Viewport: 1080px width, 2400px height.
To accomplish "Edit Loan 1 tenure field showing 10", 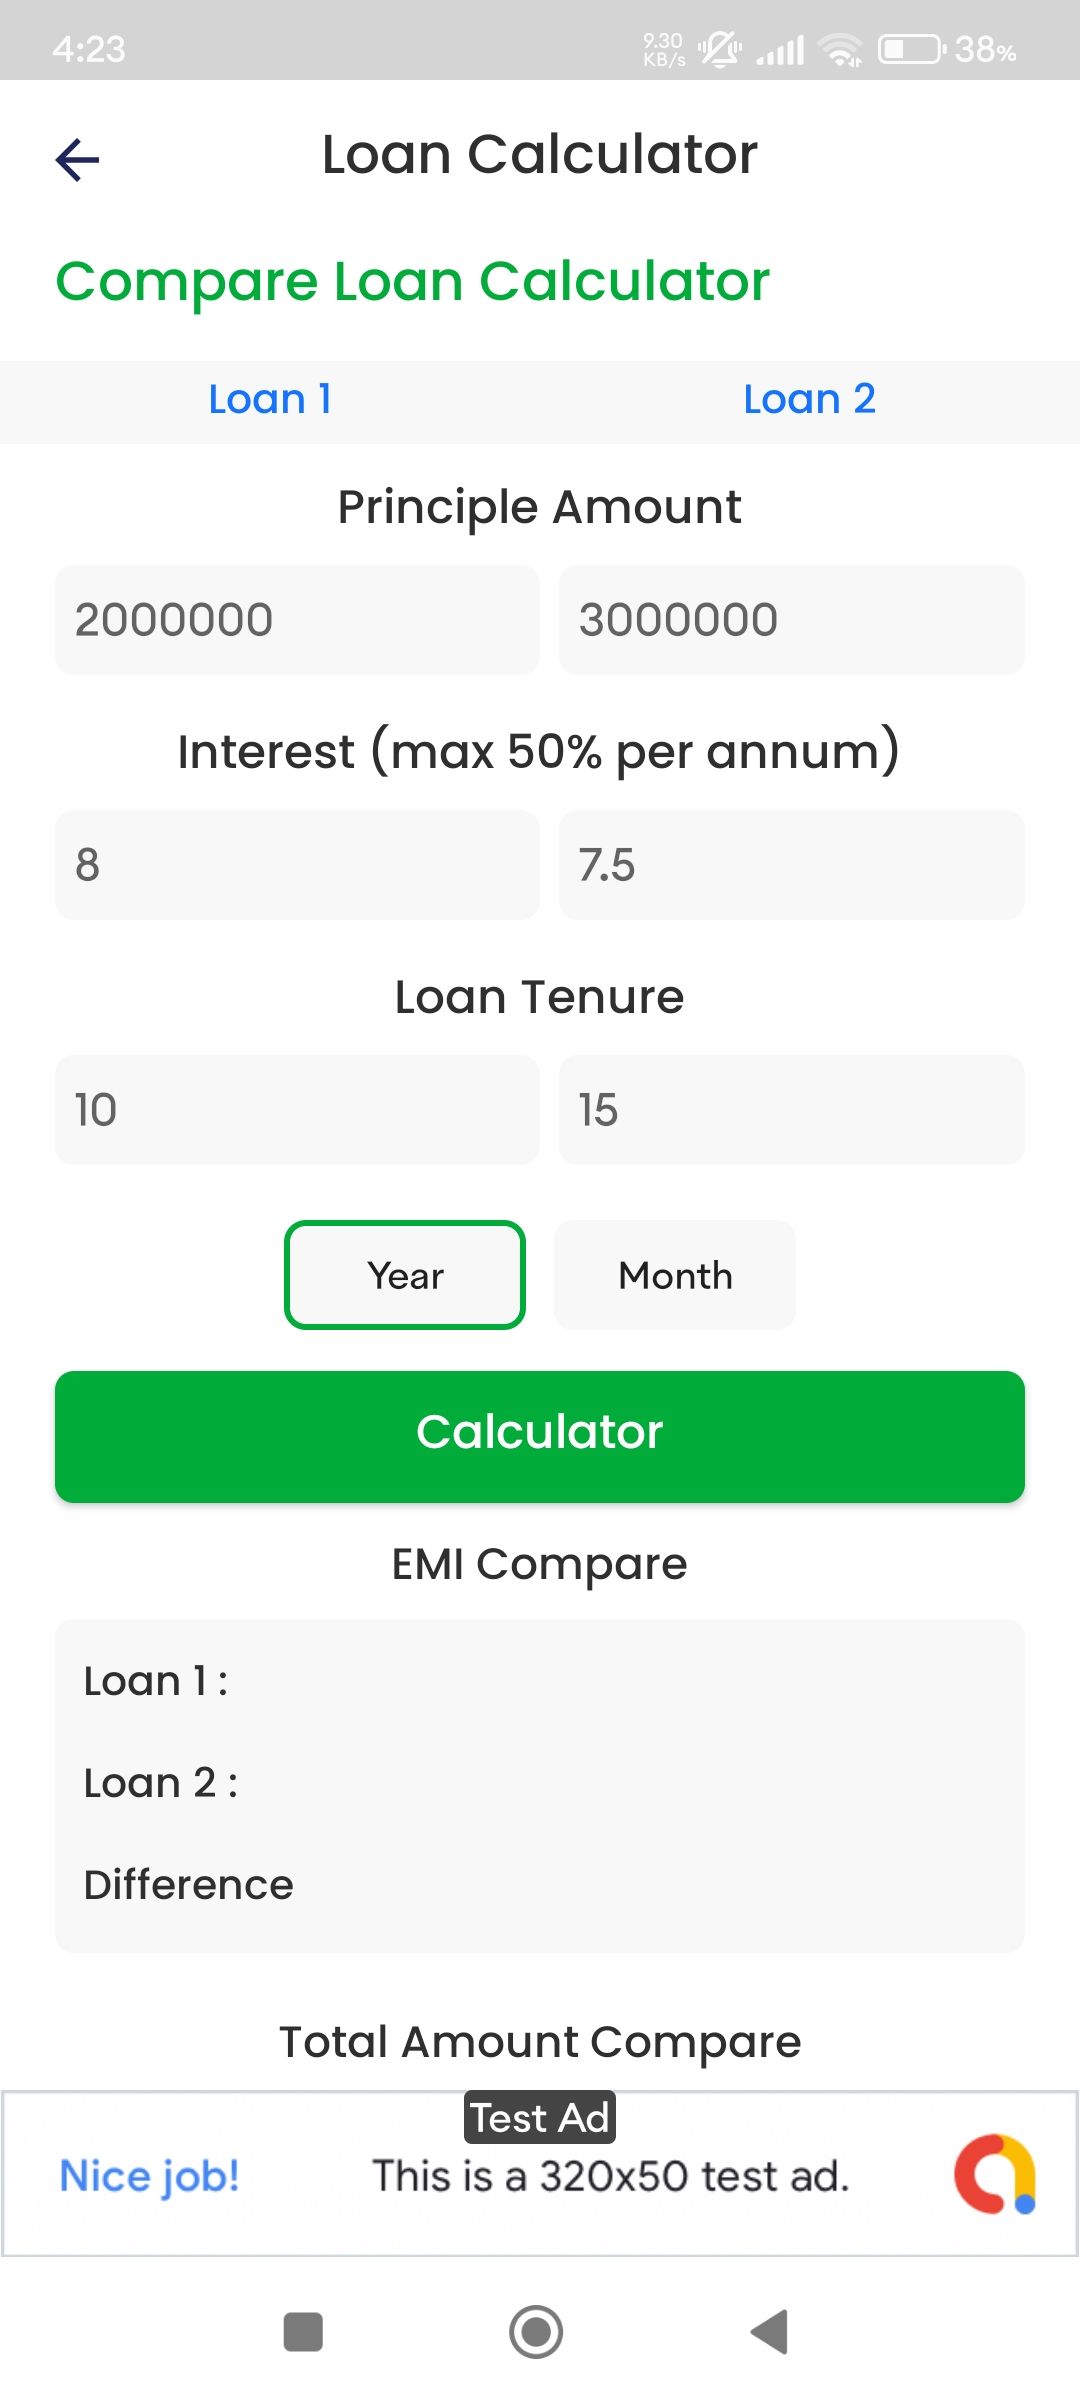I will tap(297, 1110).
